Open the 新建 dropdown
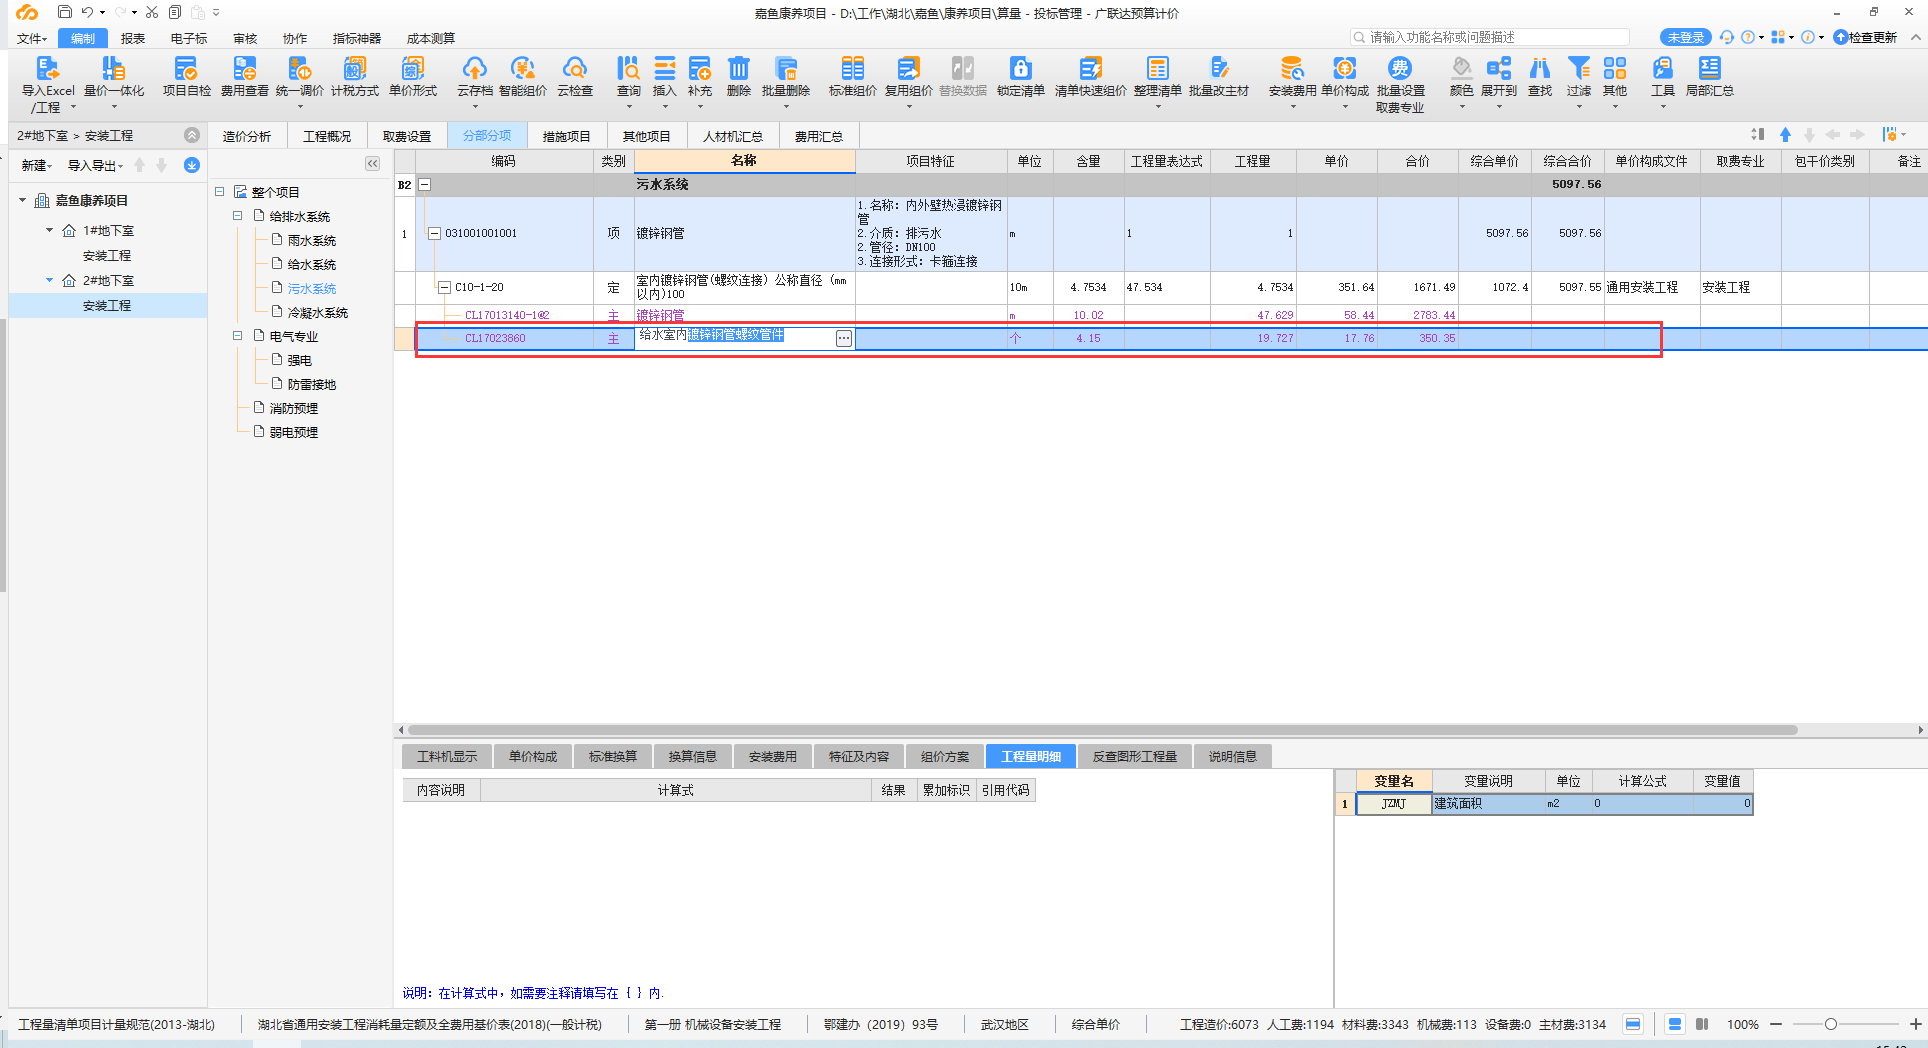The height and width of the screenshot is (1048, 1928). (36, 165)
